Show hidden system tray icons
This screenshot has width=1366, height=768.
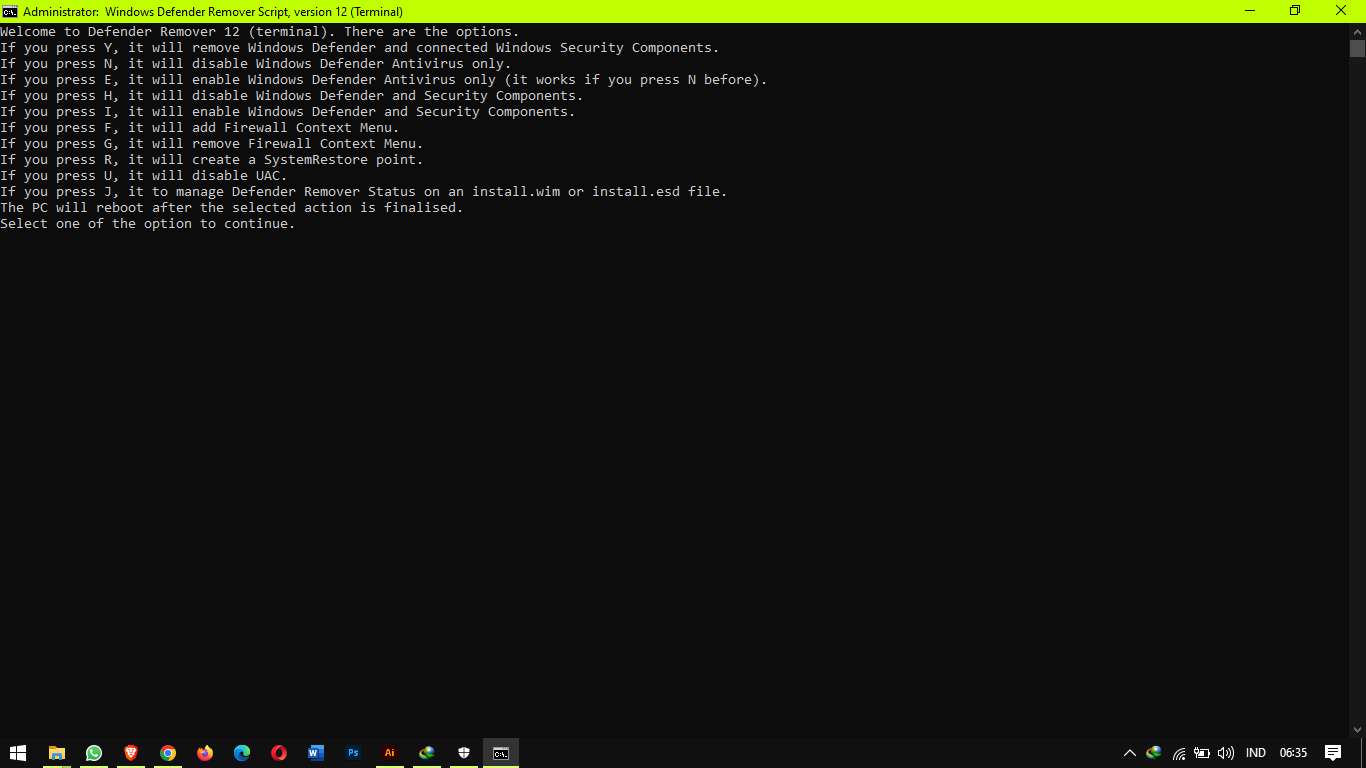(1130, 753)
